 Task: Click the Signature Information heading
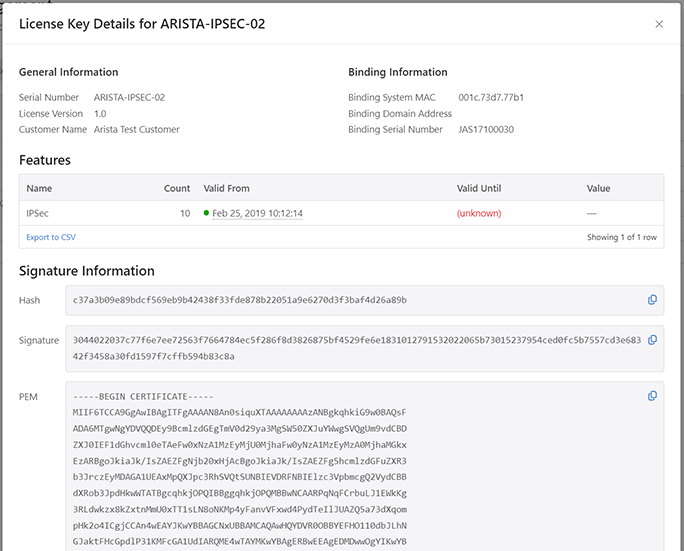point(86,271)
